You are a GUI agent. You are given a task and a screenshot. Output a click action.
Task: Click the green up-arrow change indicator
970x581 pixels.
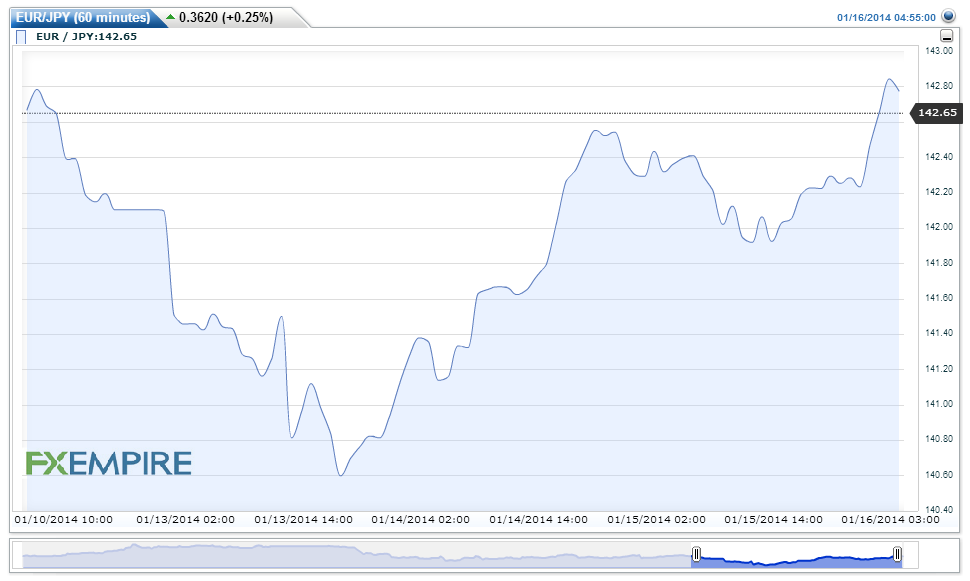point(171,17)
